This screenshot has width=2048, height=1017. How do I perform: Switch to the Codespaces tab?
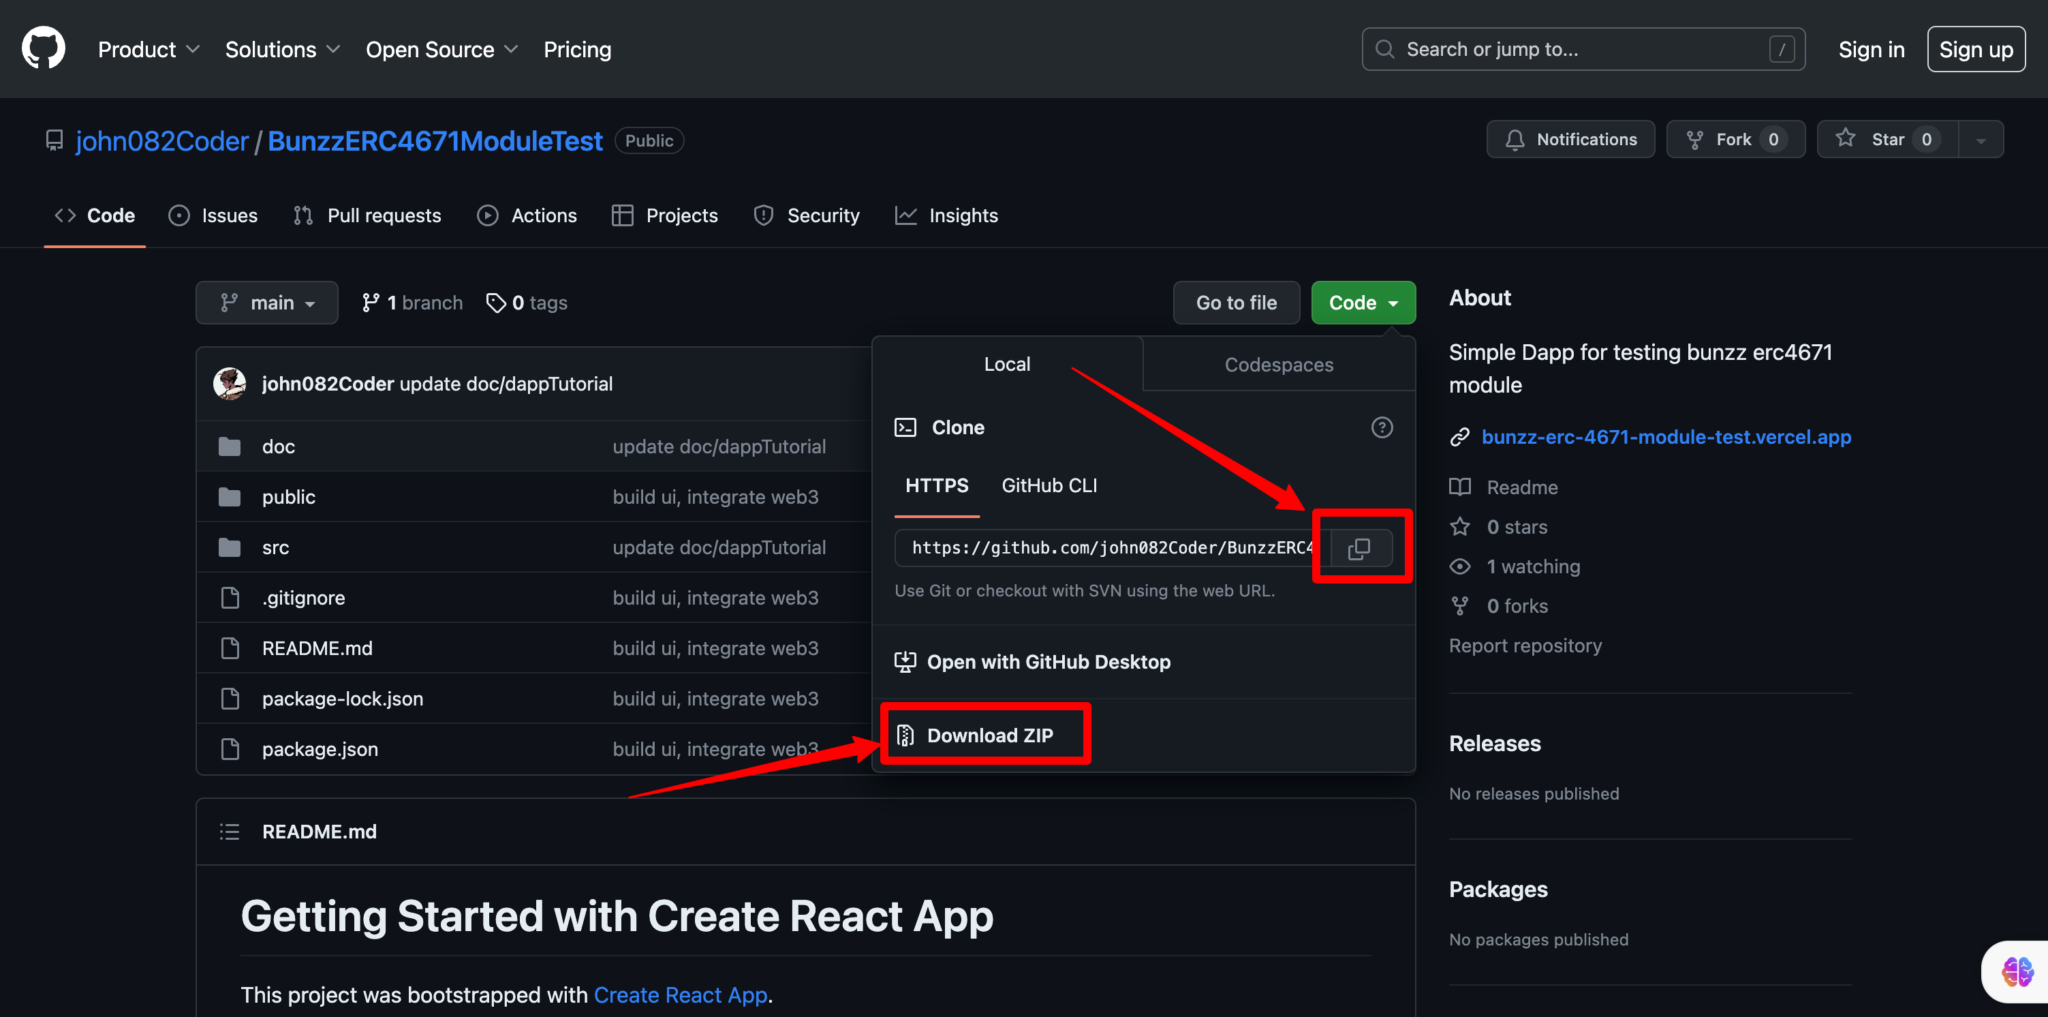pyautogui.click(x=1278, y=364)
